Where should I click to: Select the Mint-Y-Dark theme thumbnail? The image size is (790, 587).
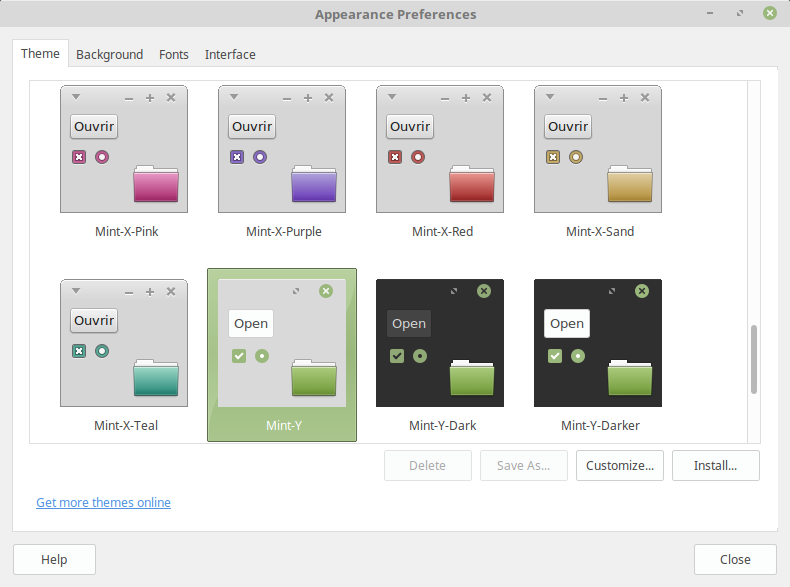click(x=440, y=343)
